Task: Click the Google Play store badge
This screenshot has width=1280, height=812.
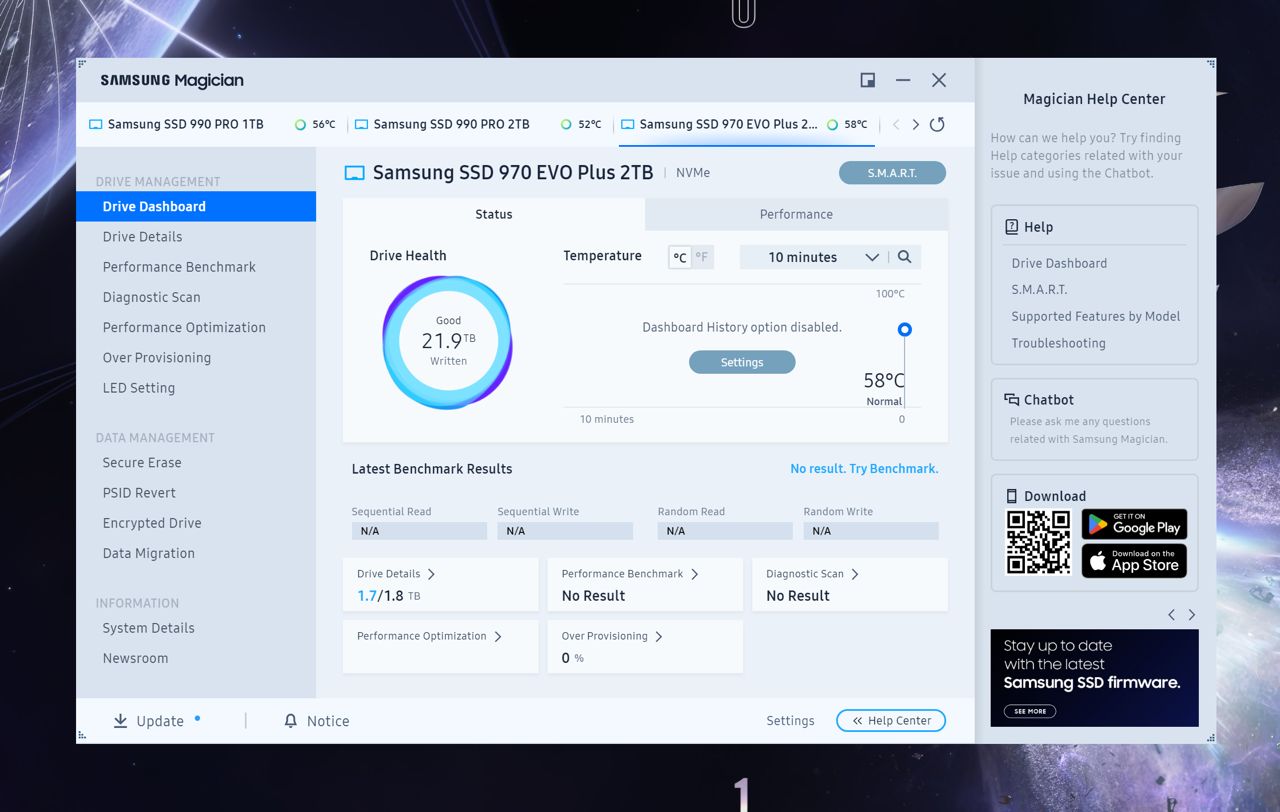Action: click(1134, 524)
